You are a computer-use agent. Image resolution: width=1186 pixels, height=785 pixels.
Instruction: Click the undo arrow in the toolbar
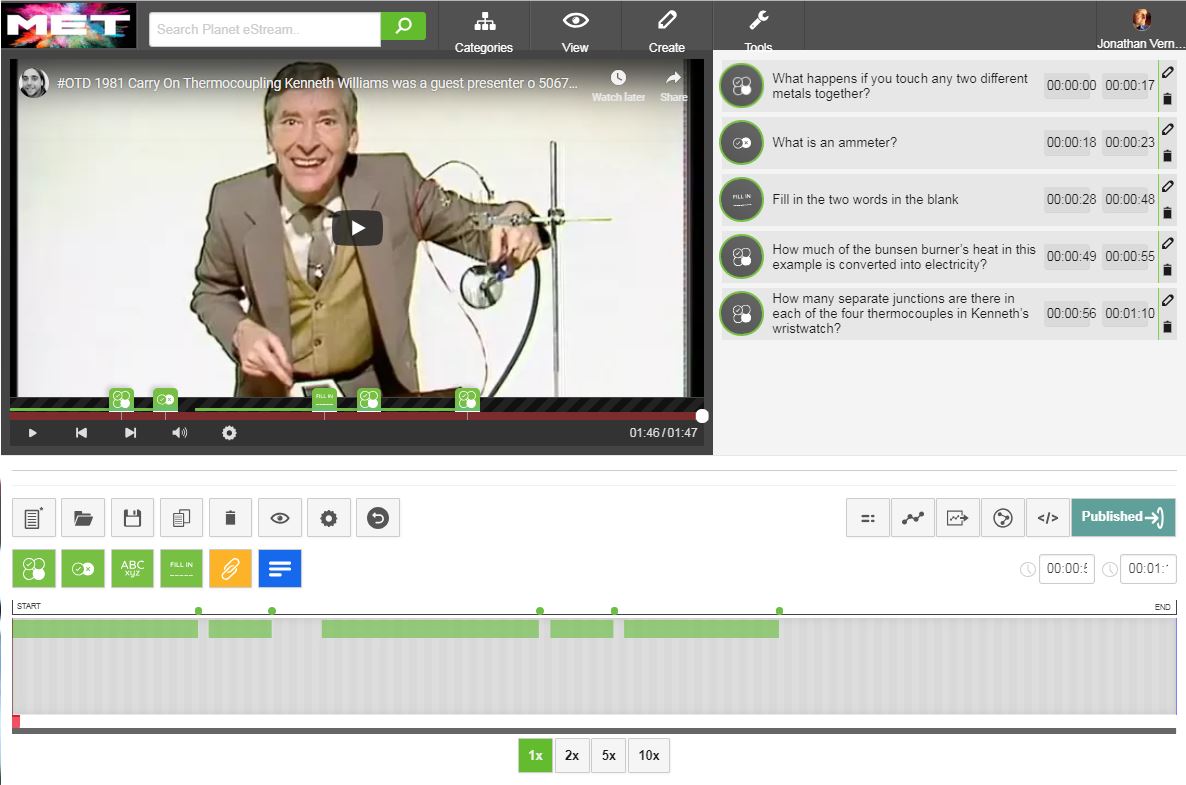[x=378, y=518]
